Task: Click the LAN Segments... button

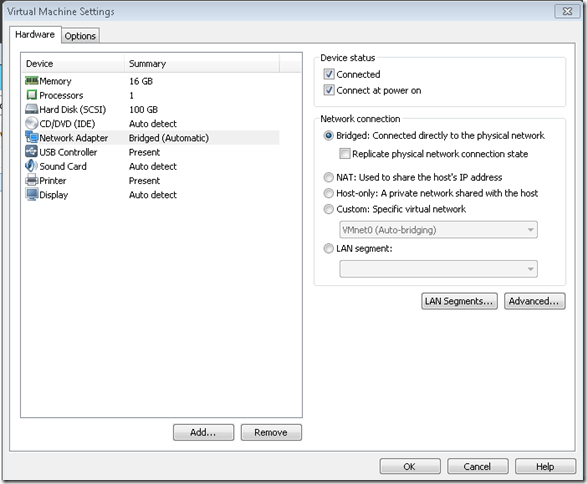Action: [x=459, y=301]
